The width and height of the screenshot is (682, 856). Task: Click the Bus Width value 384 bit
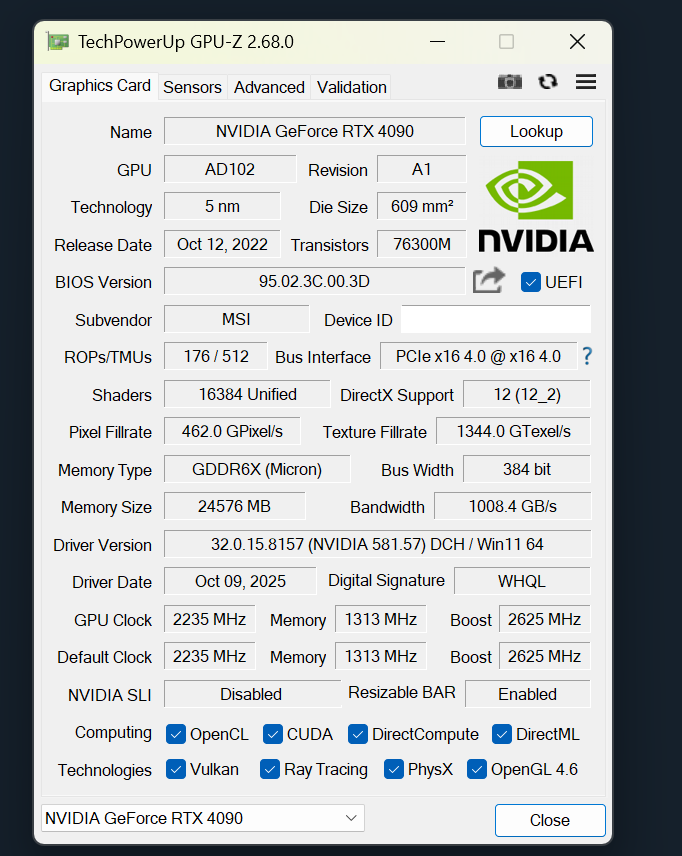(x=527, y=469)
